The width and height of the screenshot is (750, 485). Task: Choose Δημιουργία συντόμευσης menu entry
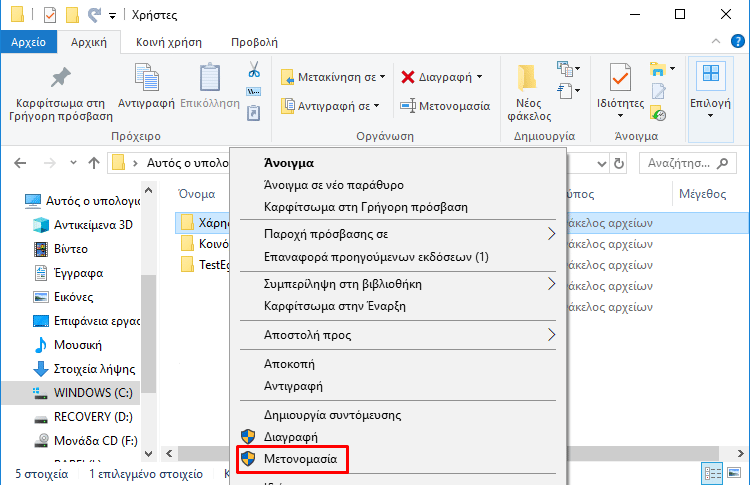tap(397, 415)
